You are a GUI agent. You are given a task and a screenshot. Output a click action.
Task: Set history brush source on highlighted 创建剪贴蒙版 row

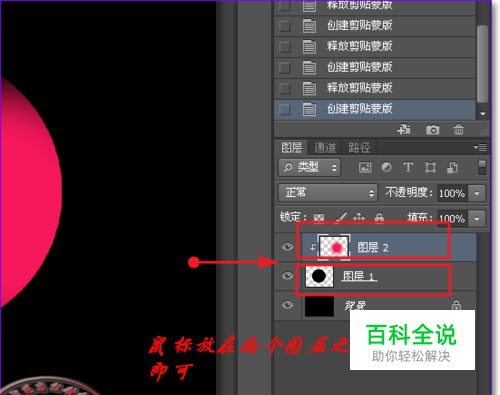284,109
